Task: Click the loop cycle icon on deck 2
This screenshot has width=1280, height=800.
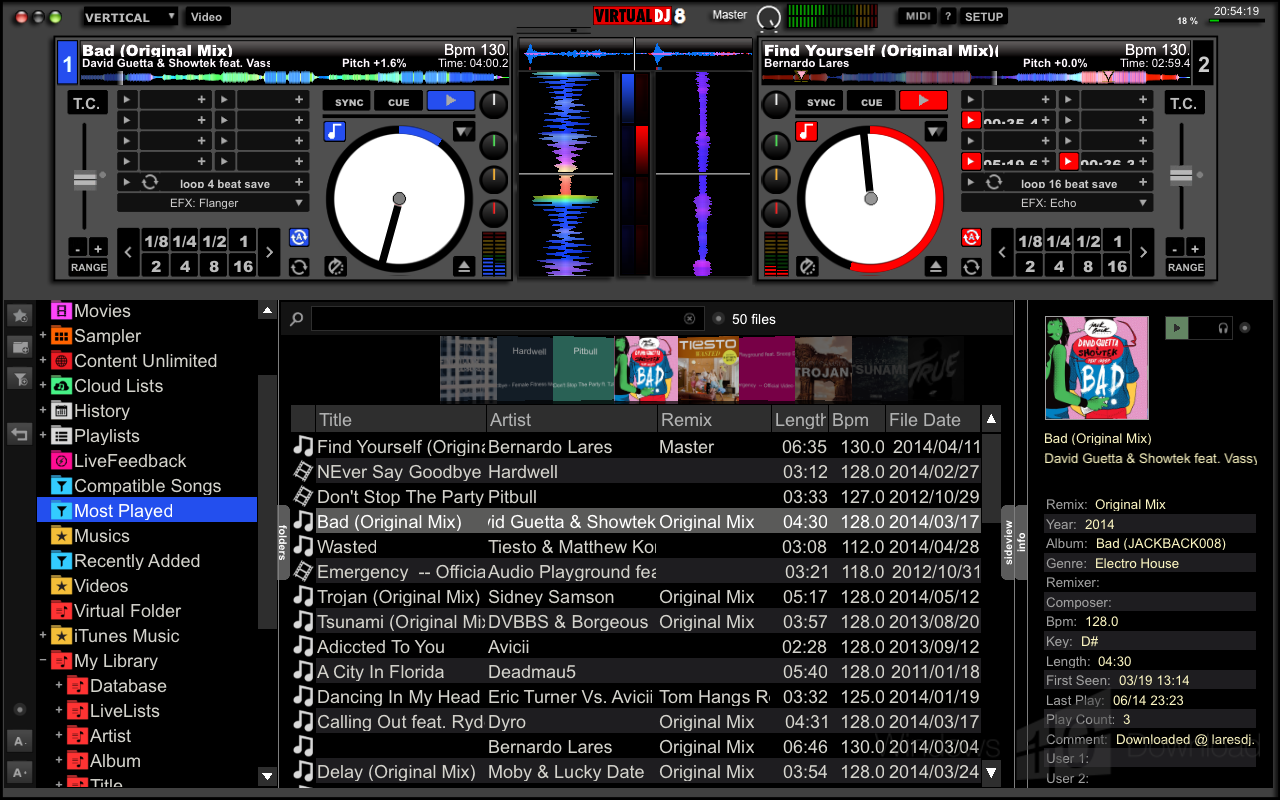Action: [x=971, y=267]
